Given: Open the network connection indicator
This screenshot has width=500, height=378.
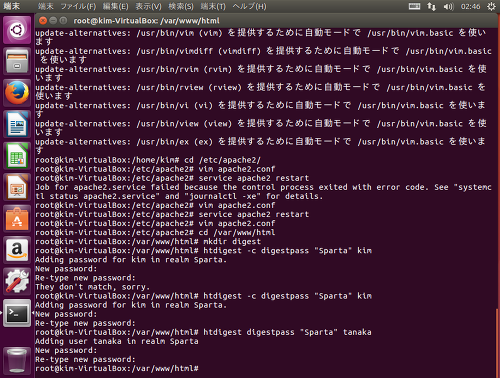Looking at the screenshot, I should point(431,6).
